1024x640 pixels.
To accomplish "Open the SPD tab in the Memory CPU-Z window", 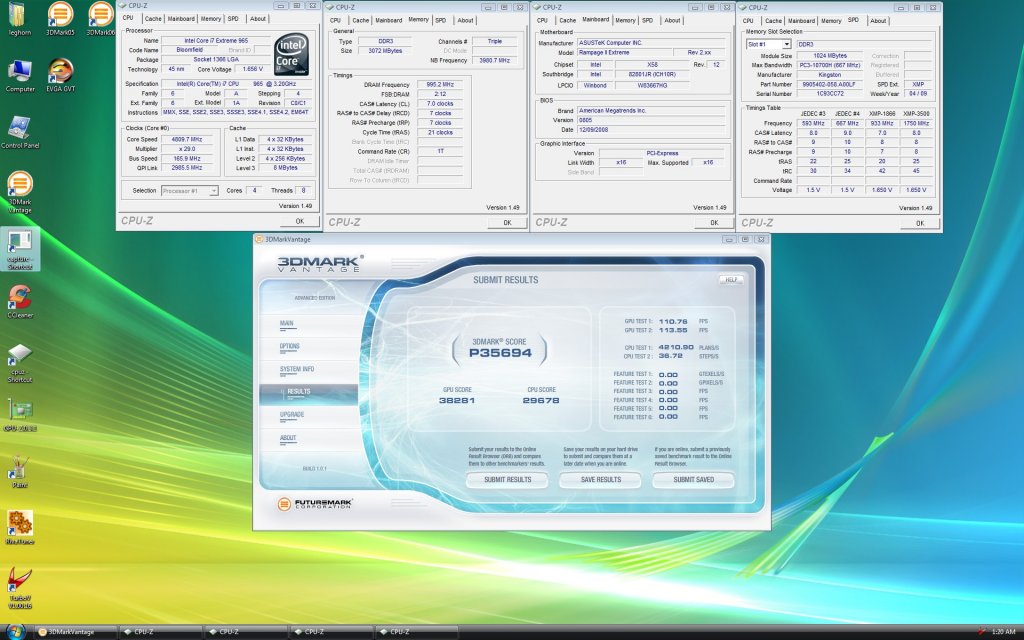I will click(441, 20).
